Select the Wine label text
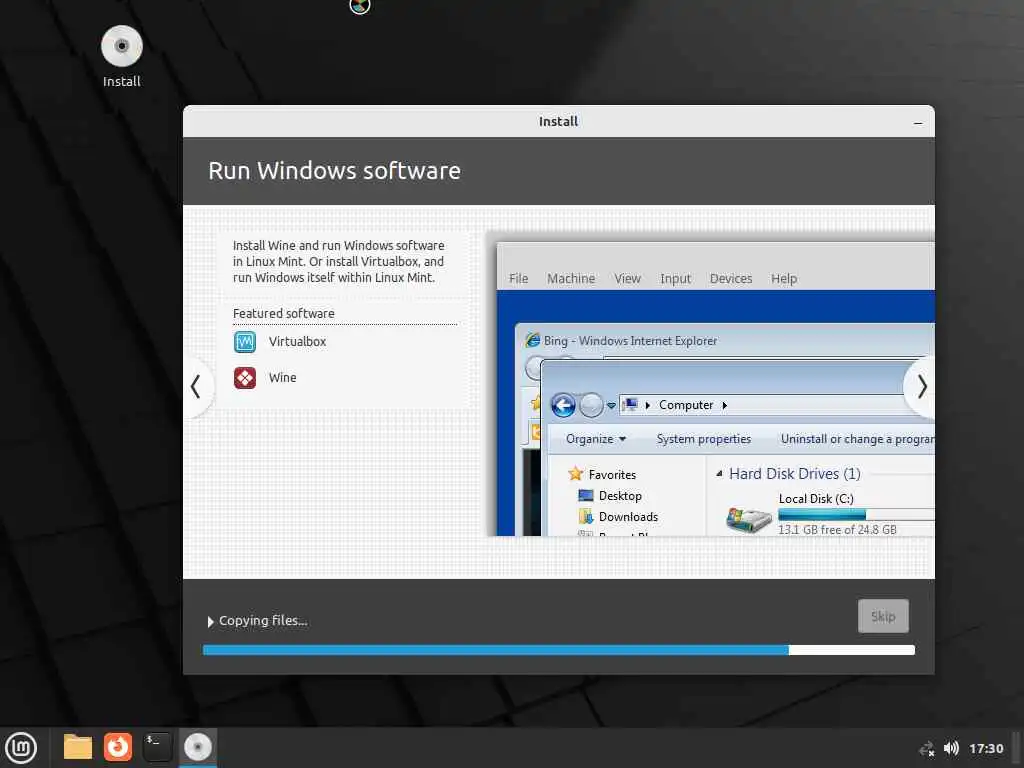The width and height of the screenshot is (1024, 768). click(x=282, y=377)
